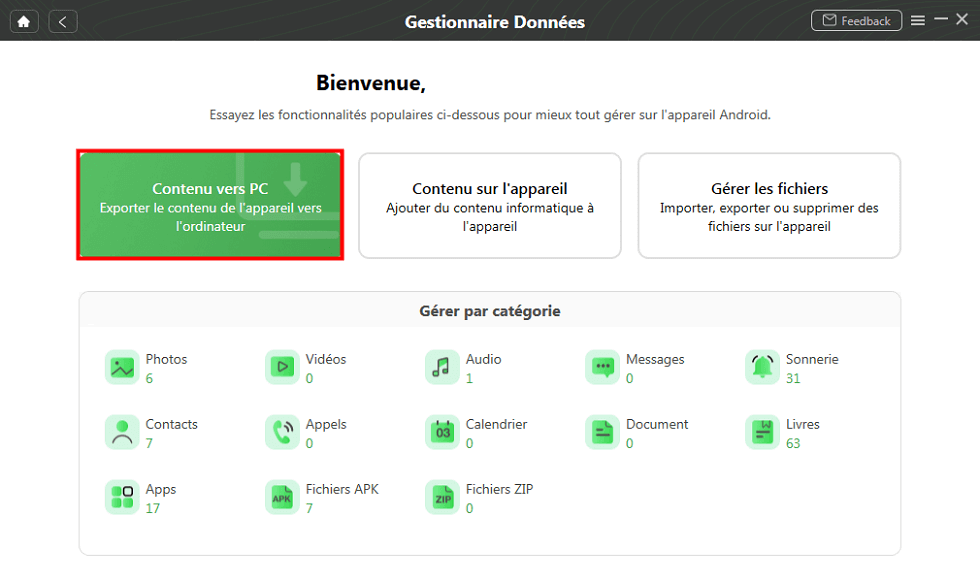Click the Vidéos label

point(326,359)
